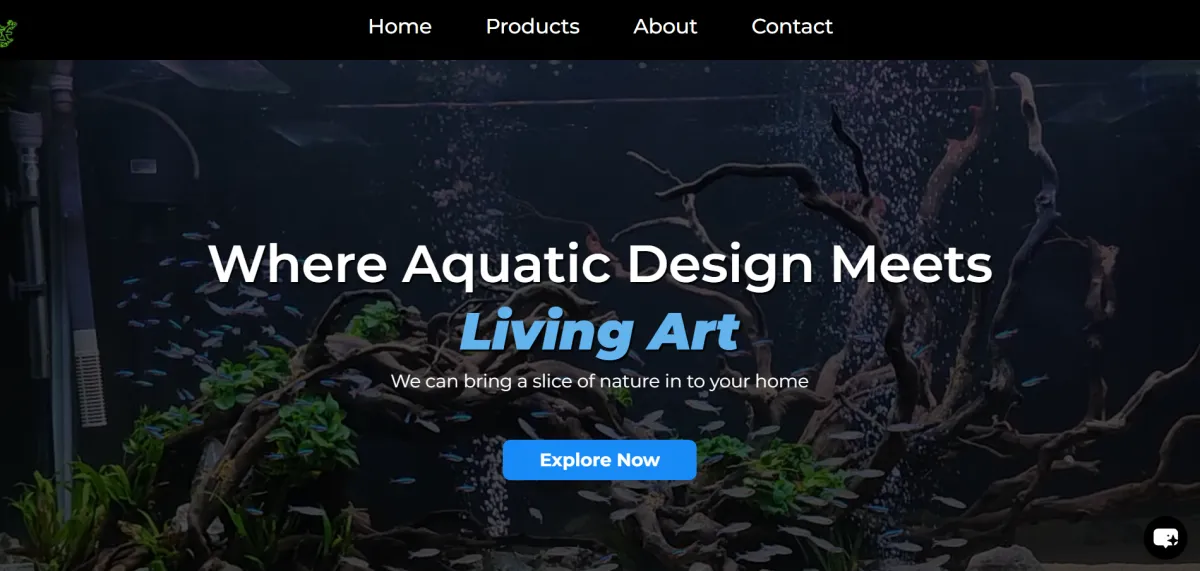The width and height of the screenshot is (1200, 571).
Task: Open the Contact page link
Action: [792, 27]
